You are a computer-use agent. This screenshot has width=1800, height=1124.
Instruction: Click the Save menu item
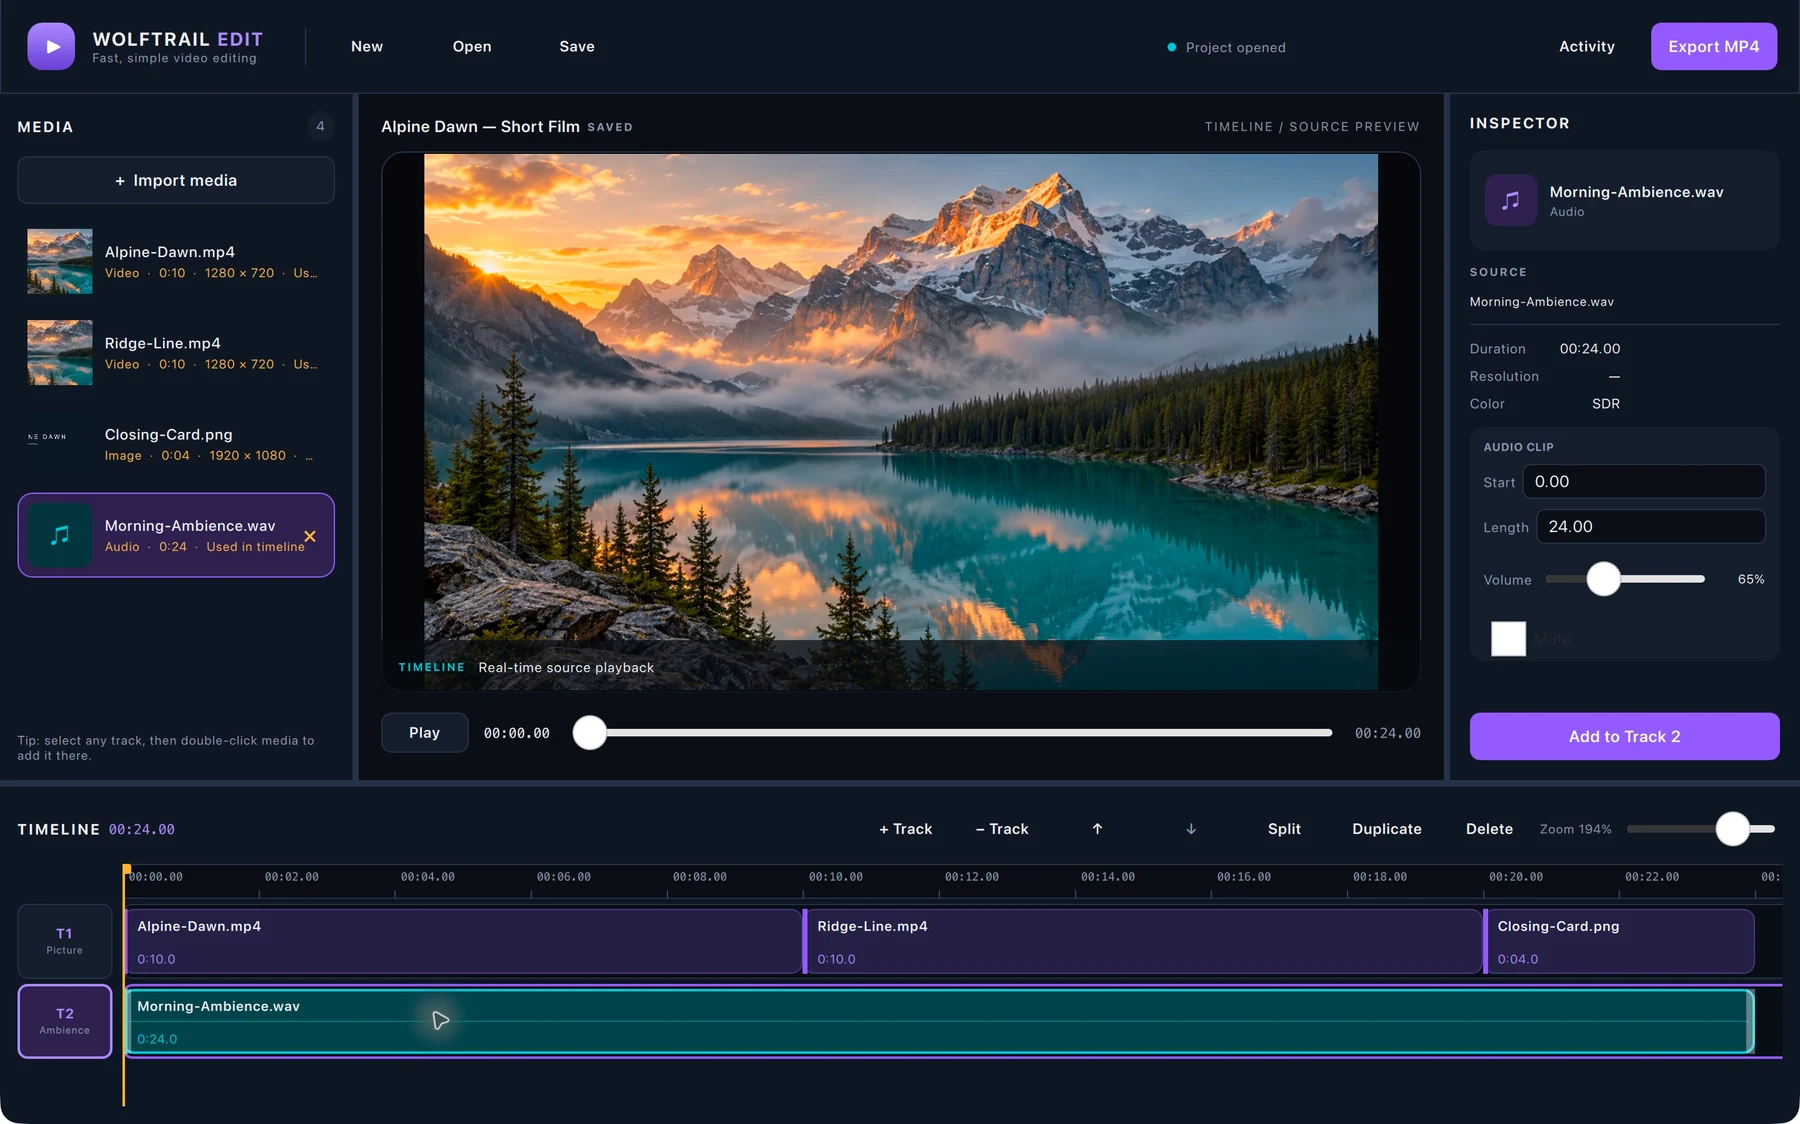point(577,46)
